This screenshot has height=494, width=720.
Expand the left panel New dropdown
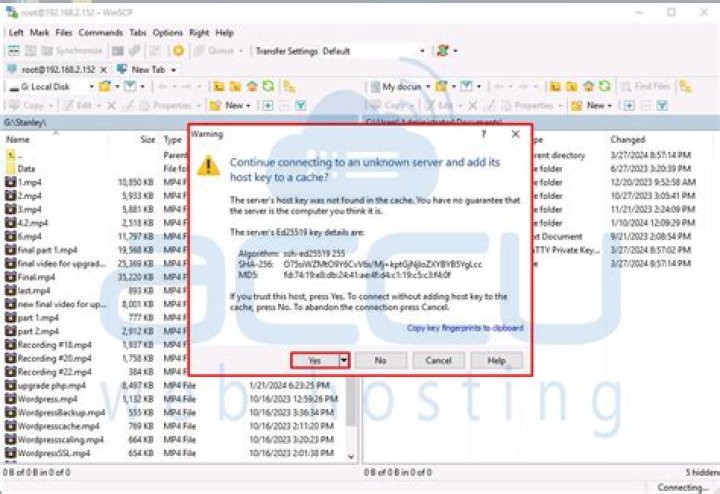coord(248,106)
